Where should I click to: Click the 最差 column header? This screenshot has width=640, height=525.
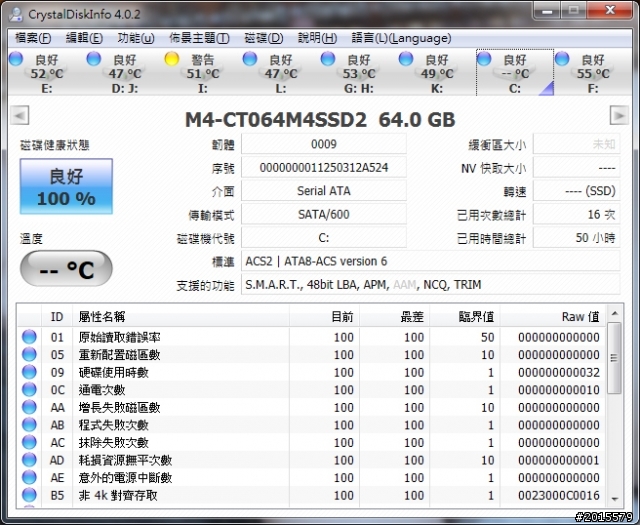click(395, 316)
